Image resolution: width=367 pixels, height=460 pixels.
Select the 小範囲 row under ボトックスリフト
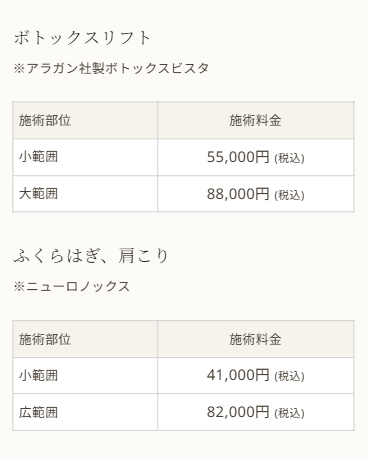(183, 157)
